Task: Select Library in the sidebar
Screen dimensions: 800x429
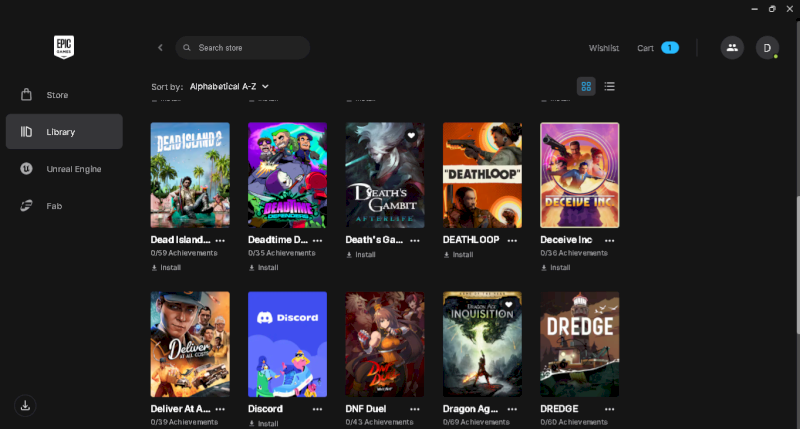Action: click(64, 132)
